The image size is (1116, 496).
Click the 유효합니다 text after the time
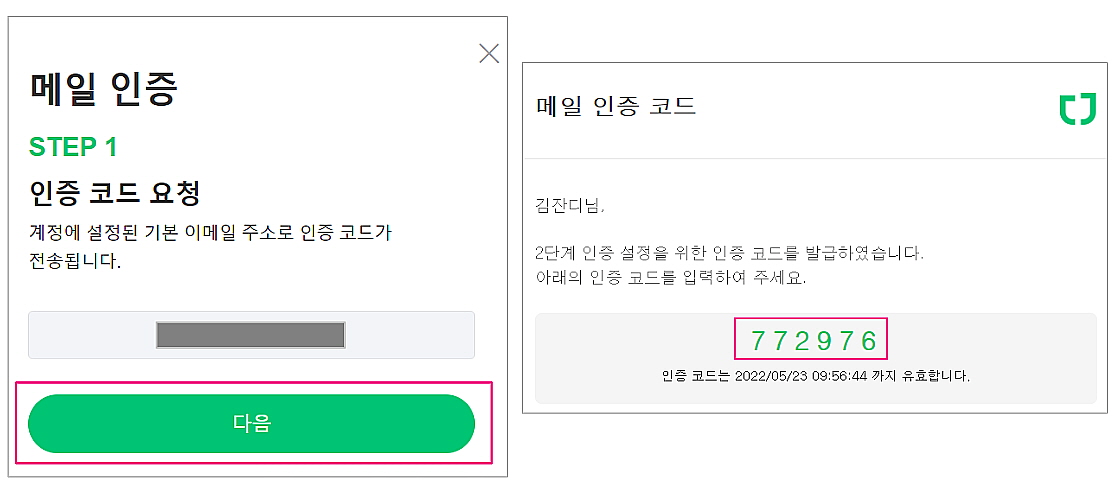click(x=938, y=377)
